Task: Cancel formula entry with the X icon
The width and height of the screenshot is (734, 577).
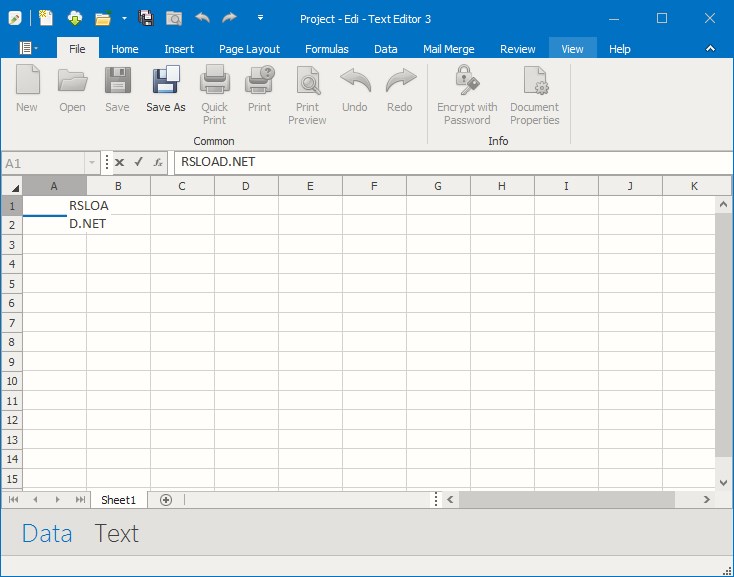Action: [119, 162]
